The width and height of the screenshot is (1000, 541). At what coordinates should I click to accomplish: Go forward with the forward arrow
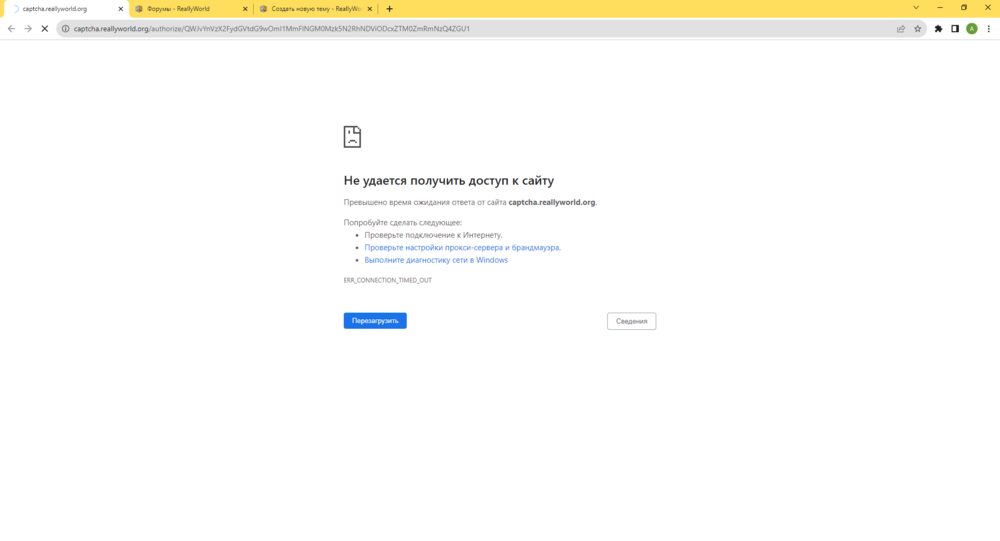(x=28, y=29)
